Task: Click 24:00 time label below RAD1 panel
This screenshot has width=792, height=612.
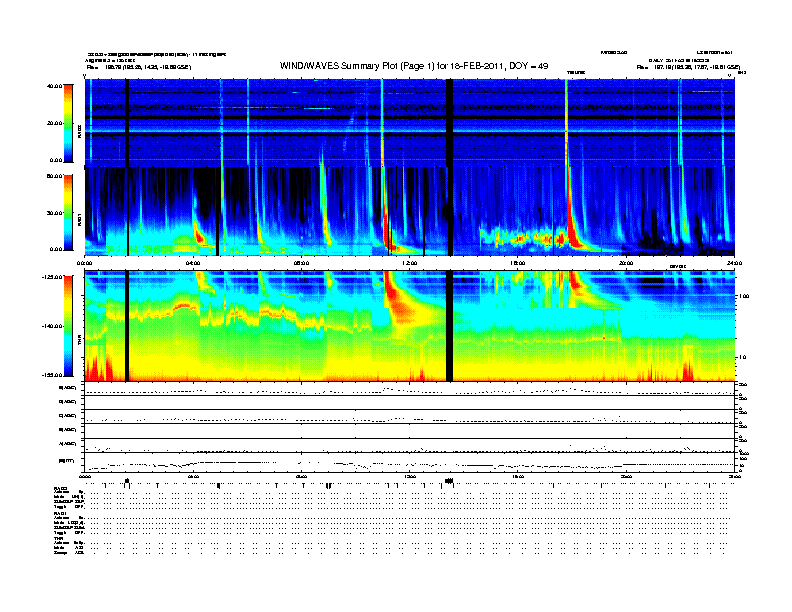Action: coord(734,263)
